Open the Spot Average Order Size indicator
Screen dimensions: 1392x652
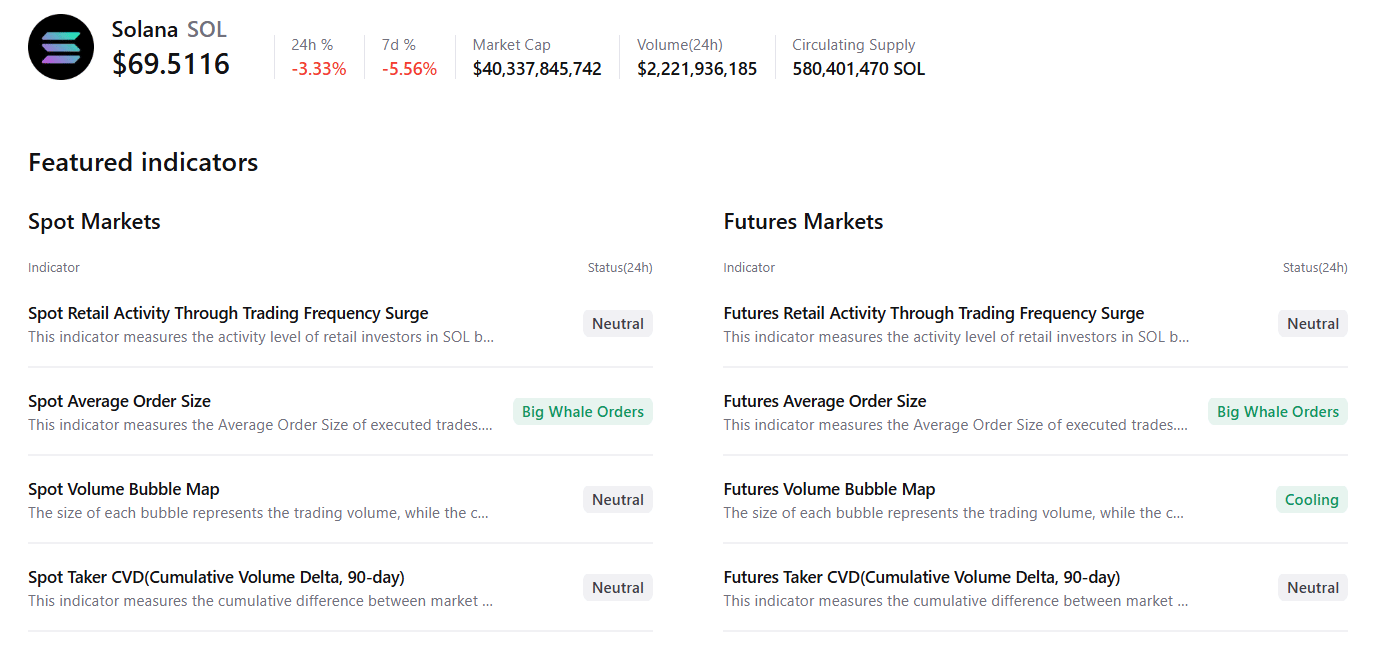119,401
